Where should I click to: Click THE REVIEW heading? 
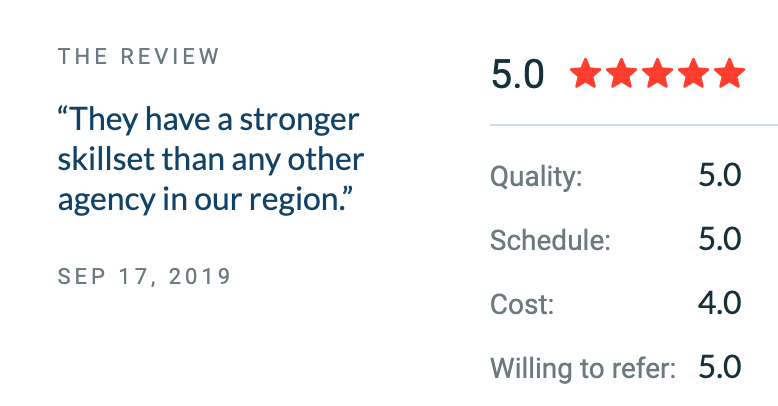[x=138, y=56]
